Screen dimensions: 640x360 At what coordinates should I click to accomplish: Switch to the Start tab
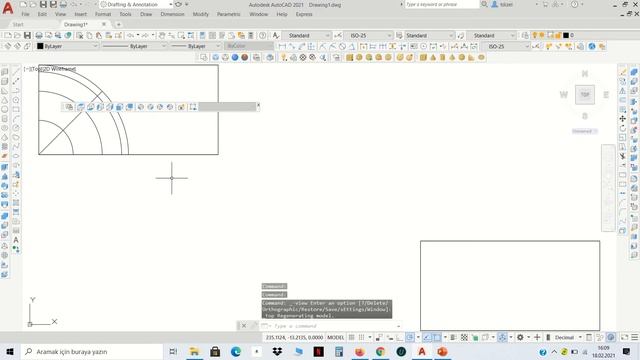(x=18, y=24)
